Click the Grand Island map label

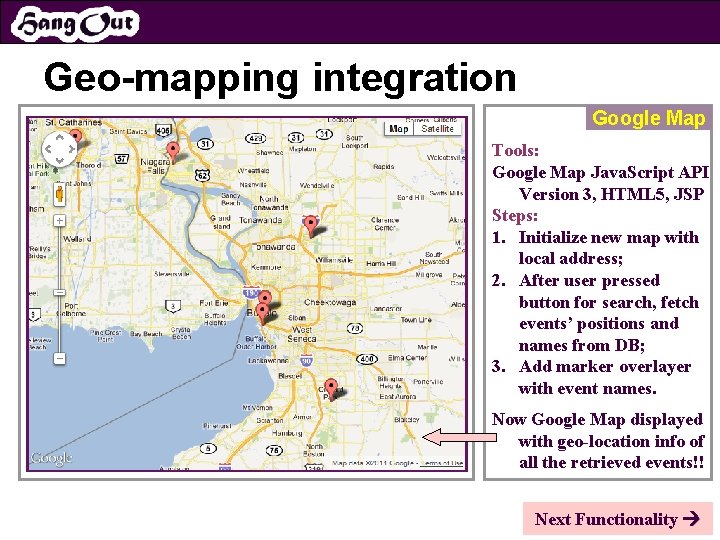click(x=221, y=222)
